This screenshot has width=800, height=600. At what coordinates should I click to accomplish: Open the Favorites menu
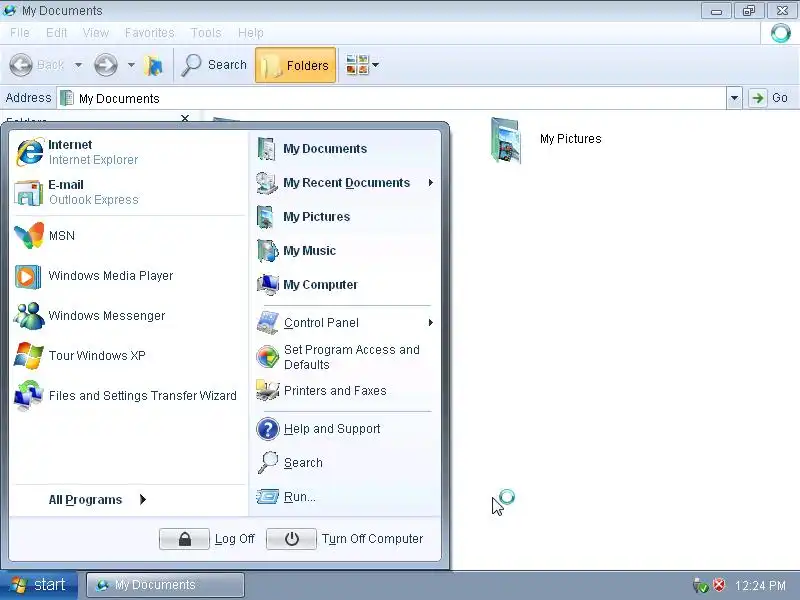149,33
